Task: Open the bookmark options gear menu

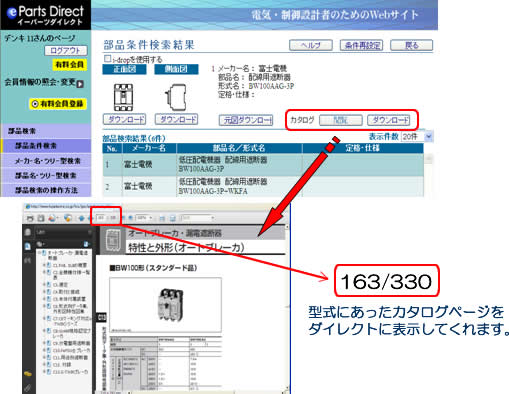Action: point(41,244)
